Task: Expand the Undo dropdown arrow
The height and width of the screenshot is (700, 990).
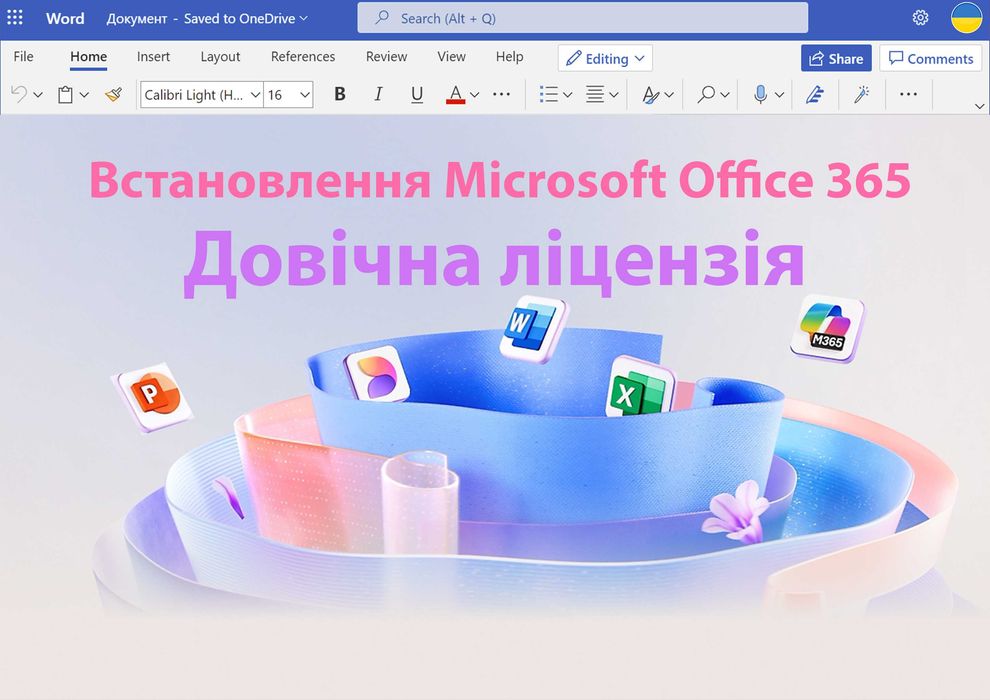Action: coord(38,95)
